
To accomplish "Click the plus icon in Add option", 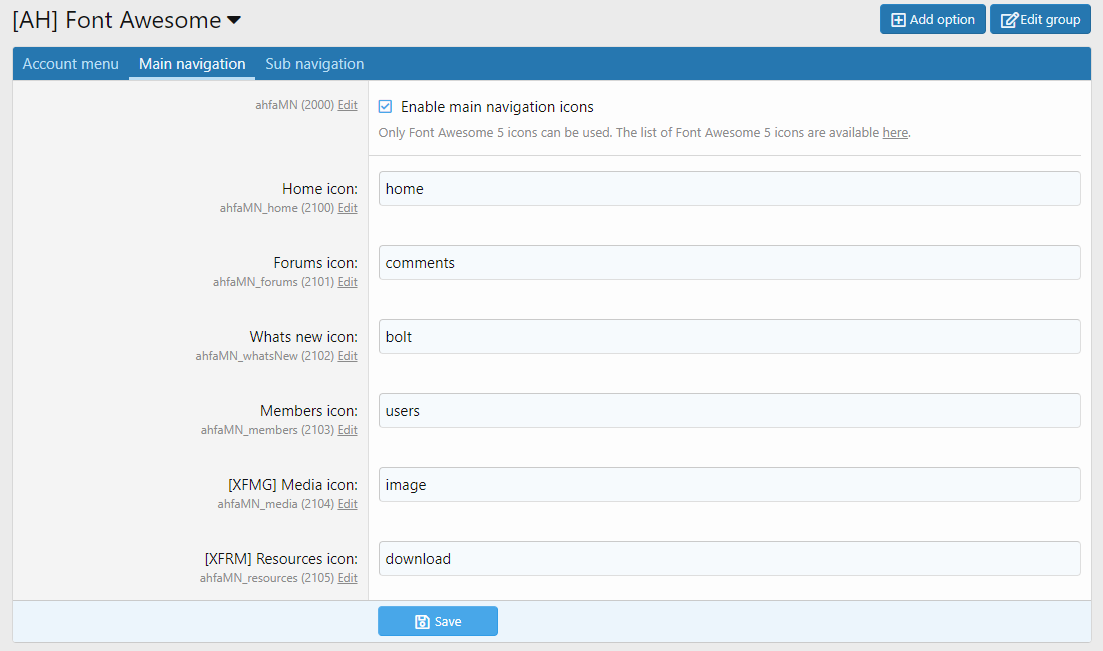I will 898,20.
